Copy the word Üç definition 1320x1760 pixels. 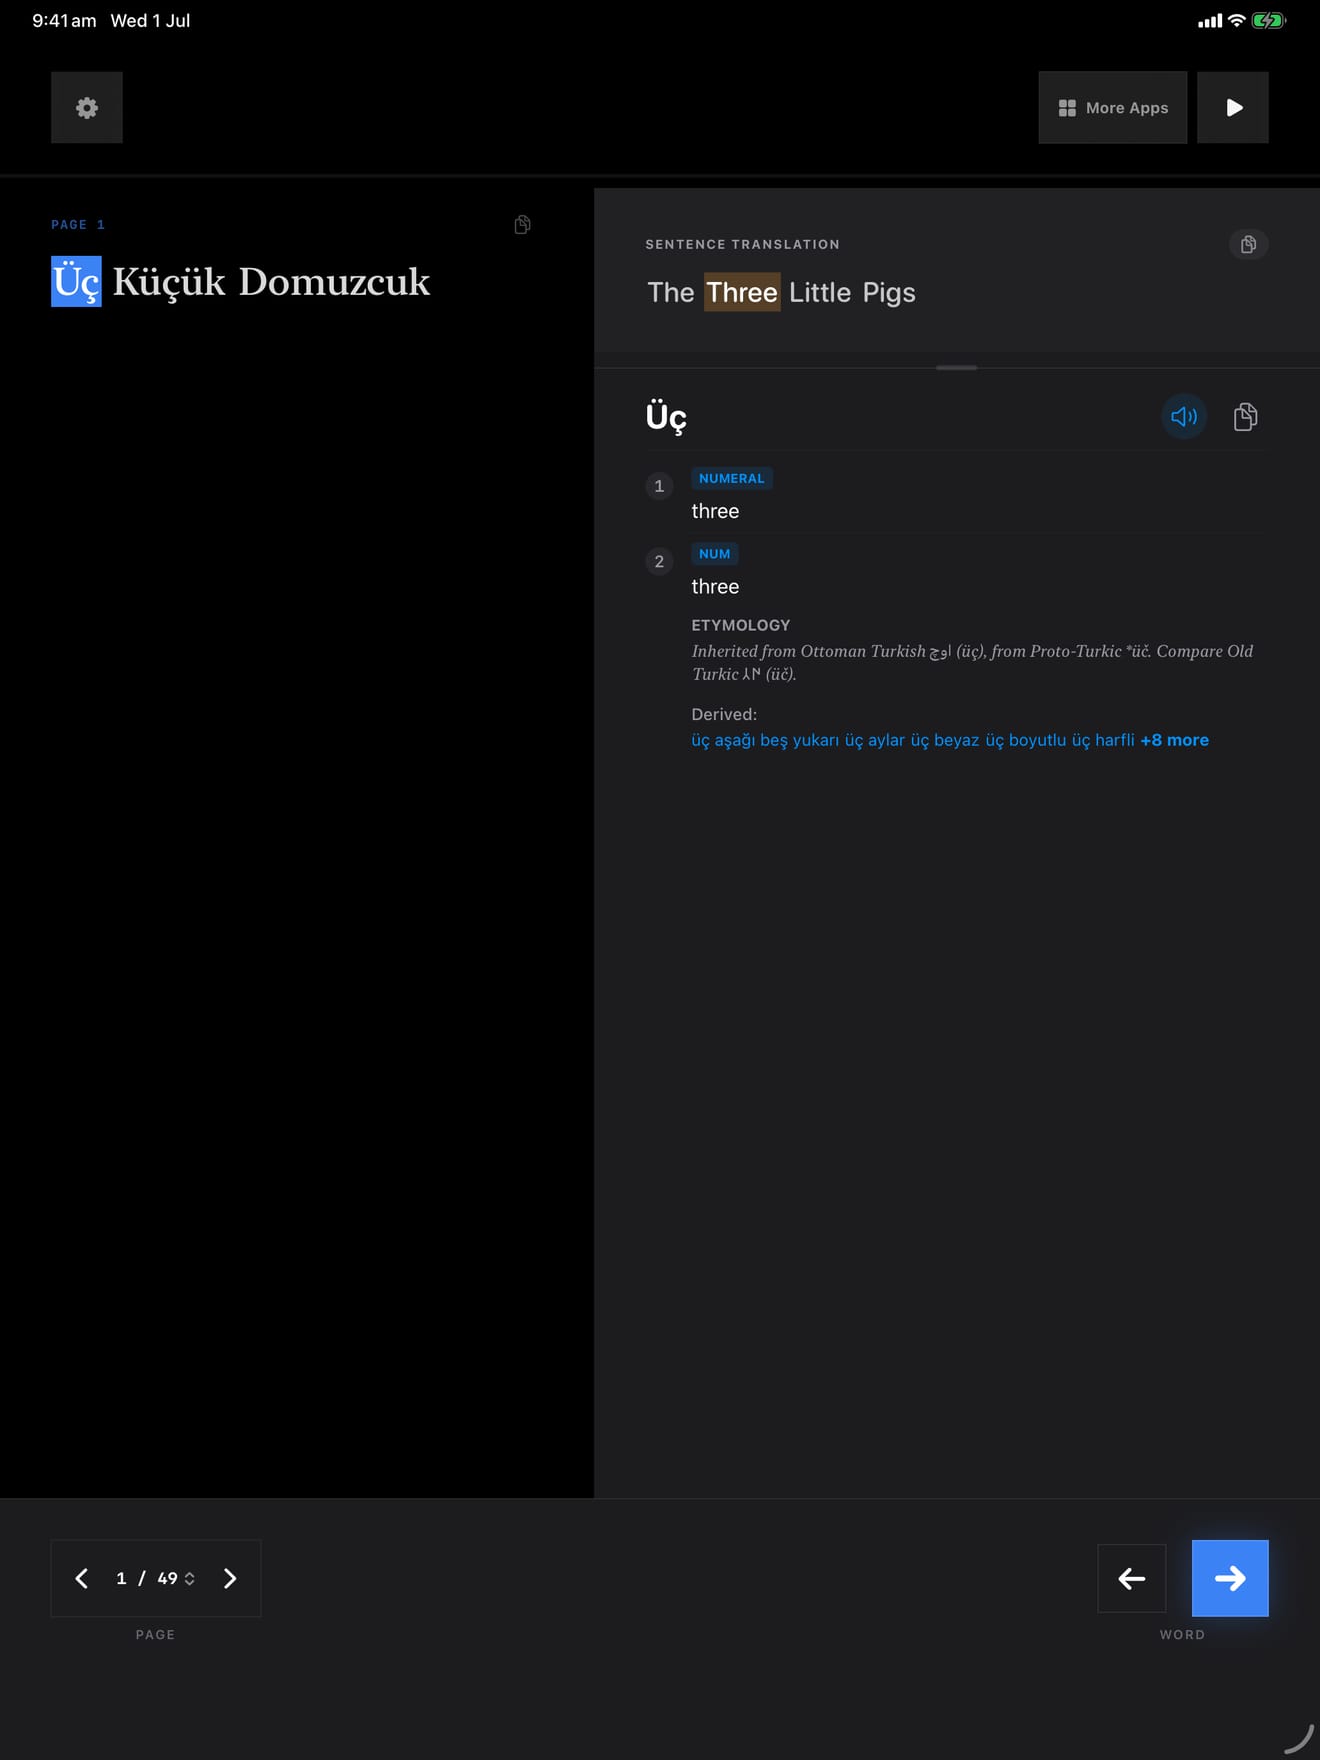click(1245, 416)
